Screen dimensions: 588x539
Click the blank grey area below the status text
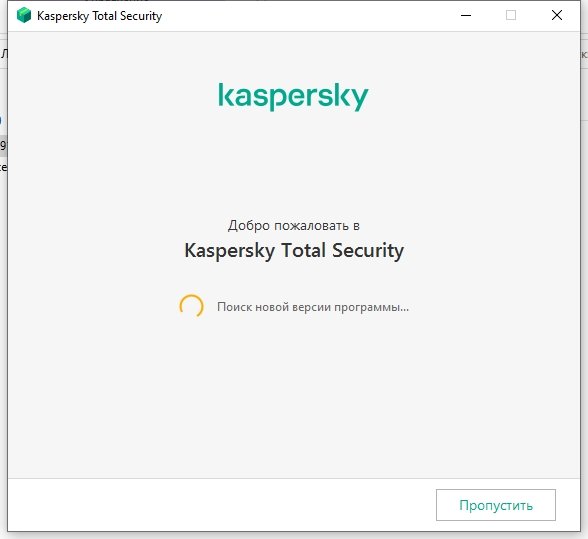coord(294,394)
